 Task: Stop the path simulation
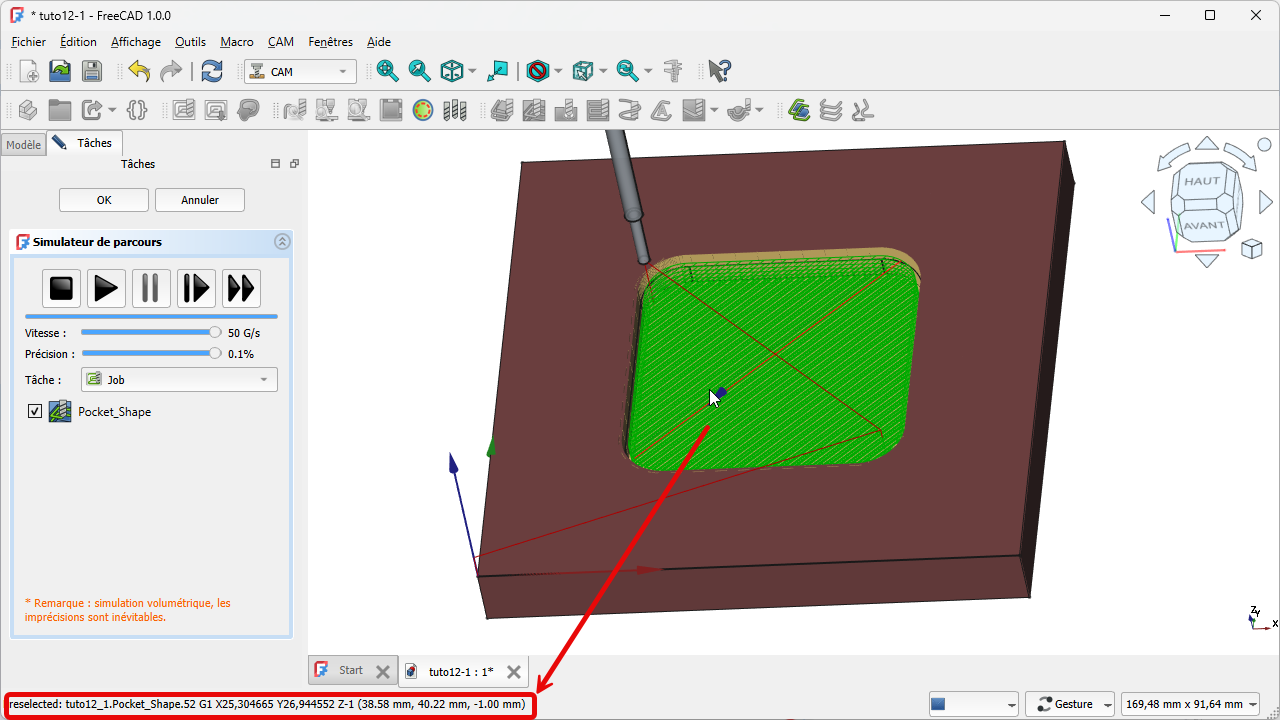coord(62,289)
